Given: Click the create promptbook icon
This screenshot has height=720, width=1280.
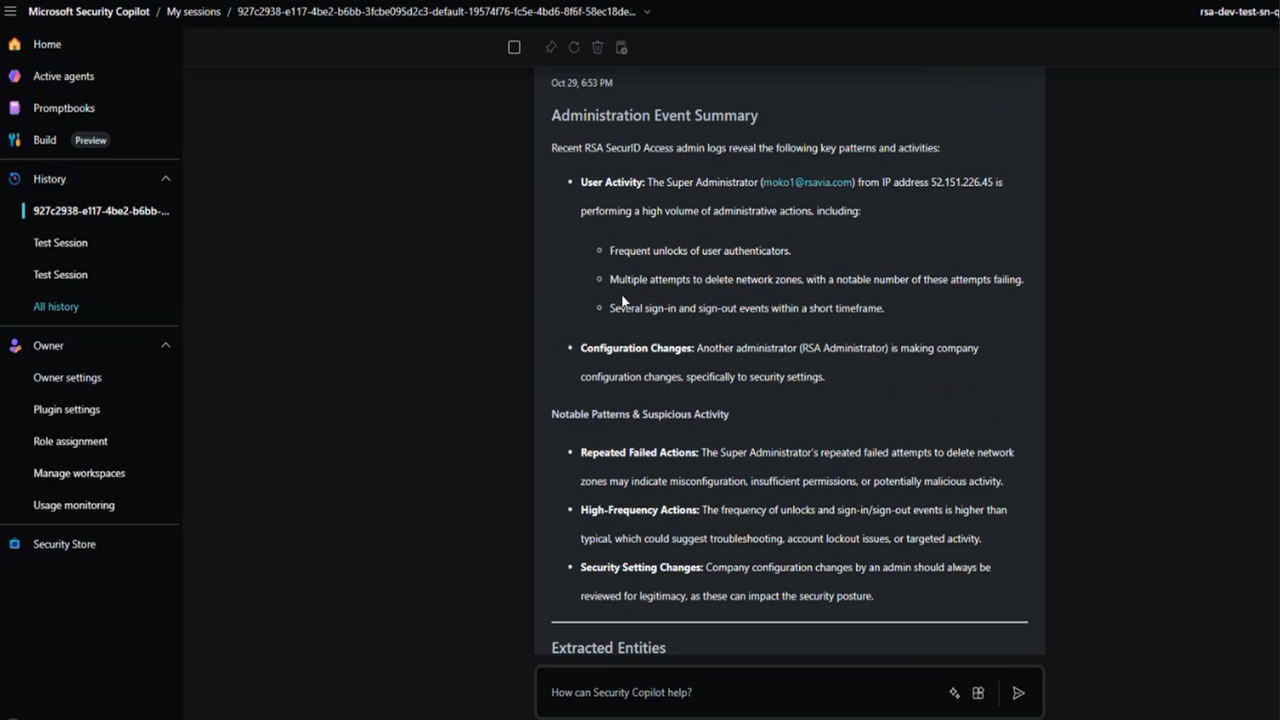Looking at the screenshot, I should (621, 47).
